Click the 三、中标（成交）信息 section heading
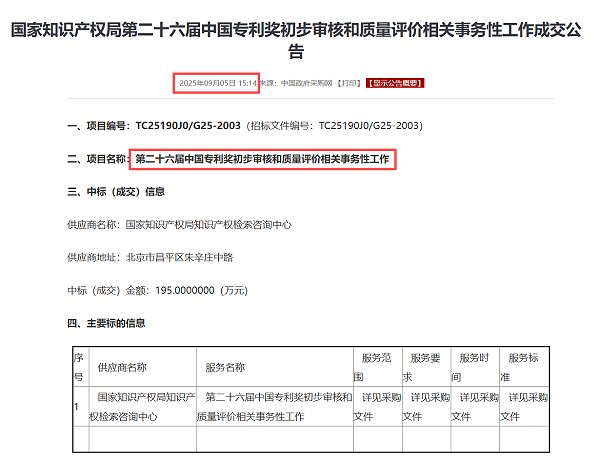The height and width of the screenshot is (458, 600). [115, 191]
